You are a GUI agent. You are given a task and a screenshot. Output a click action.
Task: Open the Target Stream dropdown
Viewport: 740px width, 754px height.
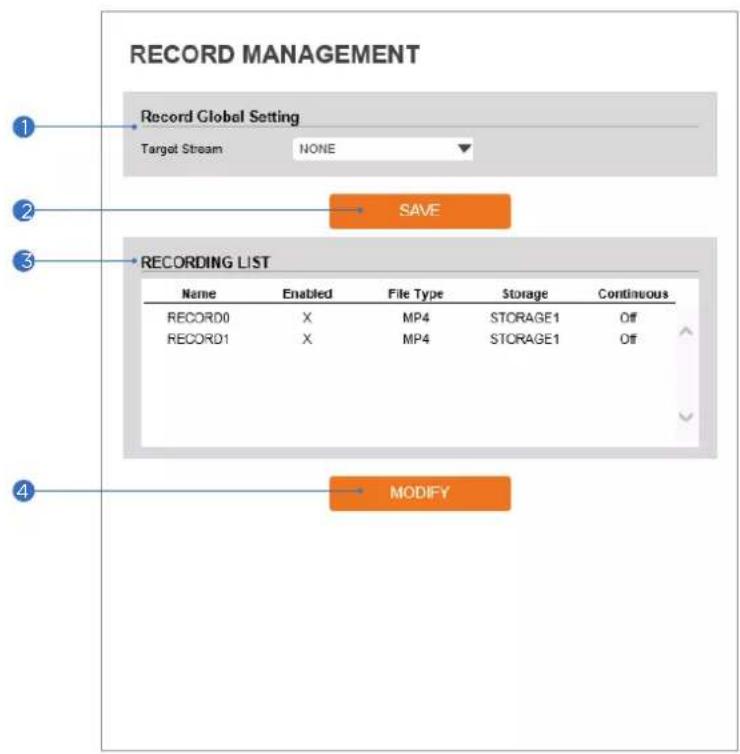pyautogui.click(x=383, y=149)
